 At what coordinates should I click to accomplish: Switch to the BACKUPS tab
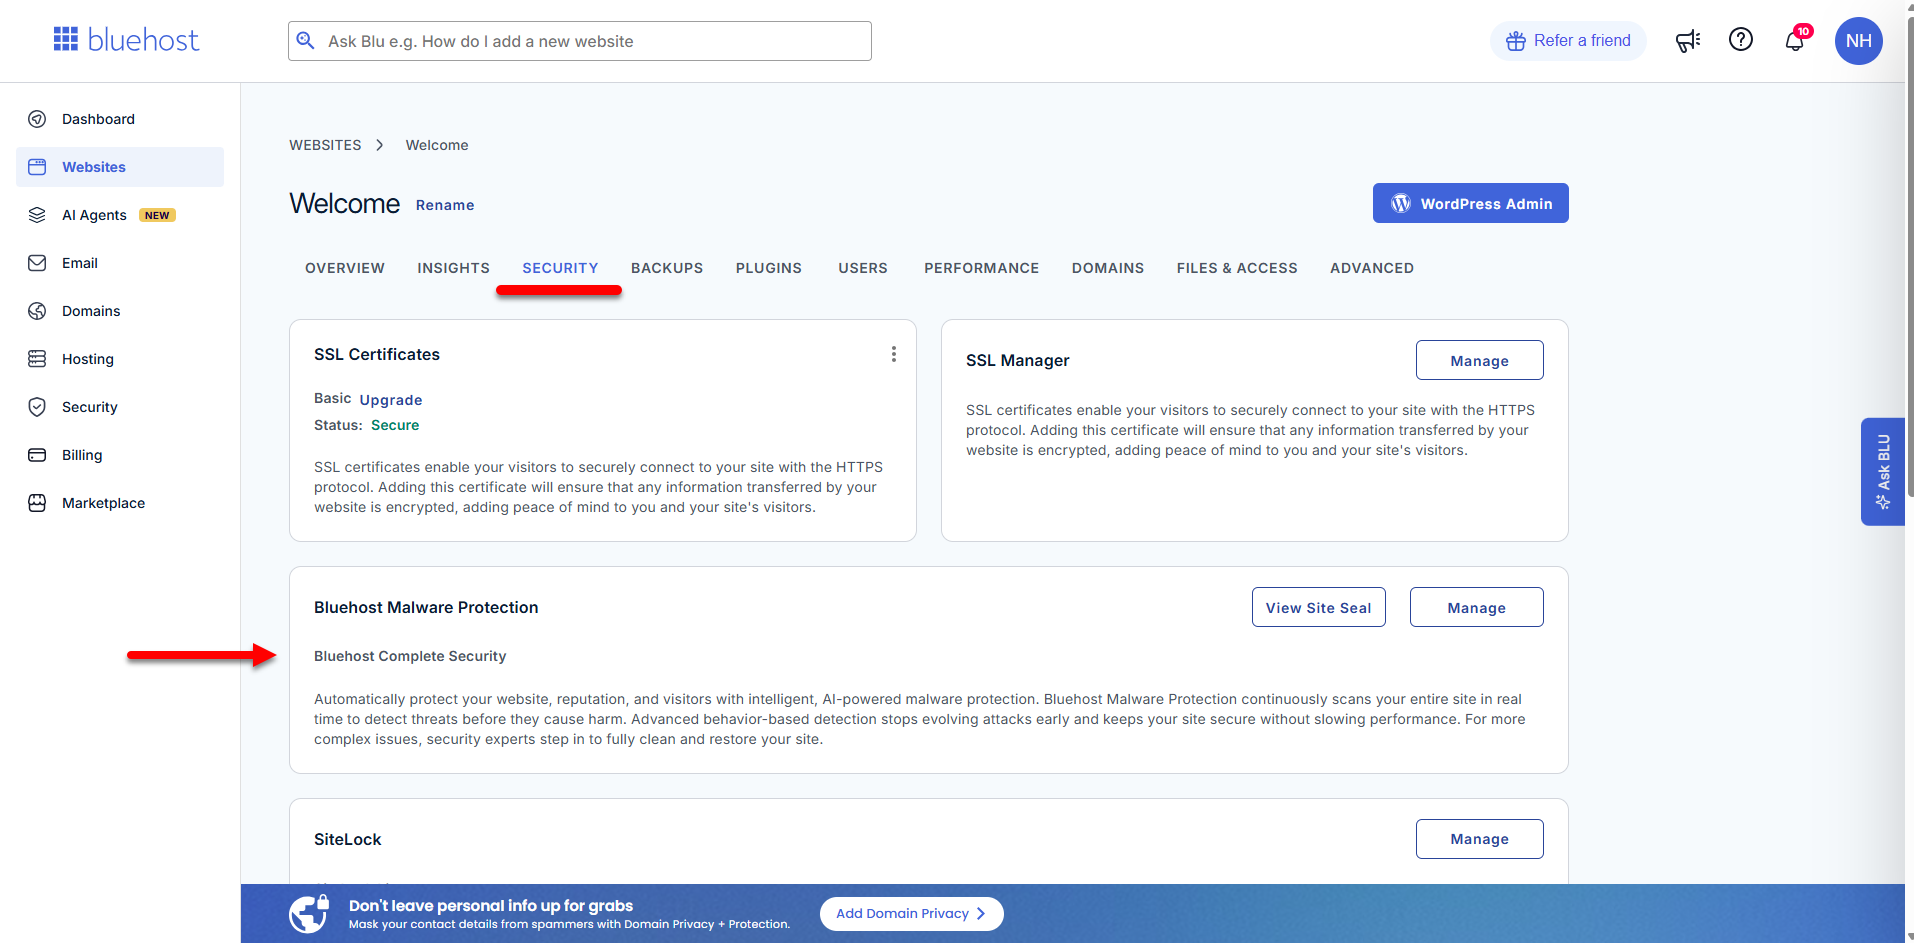point(667,268)
